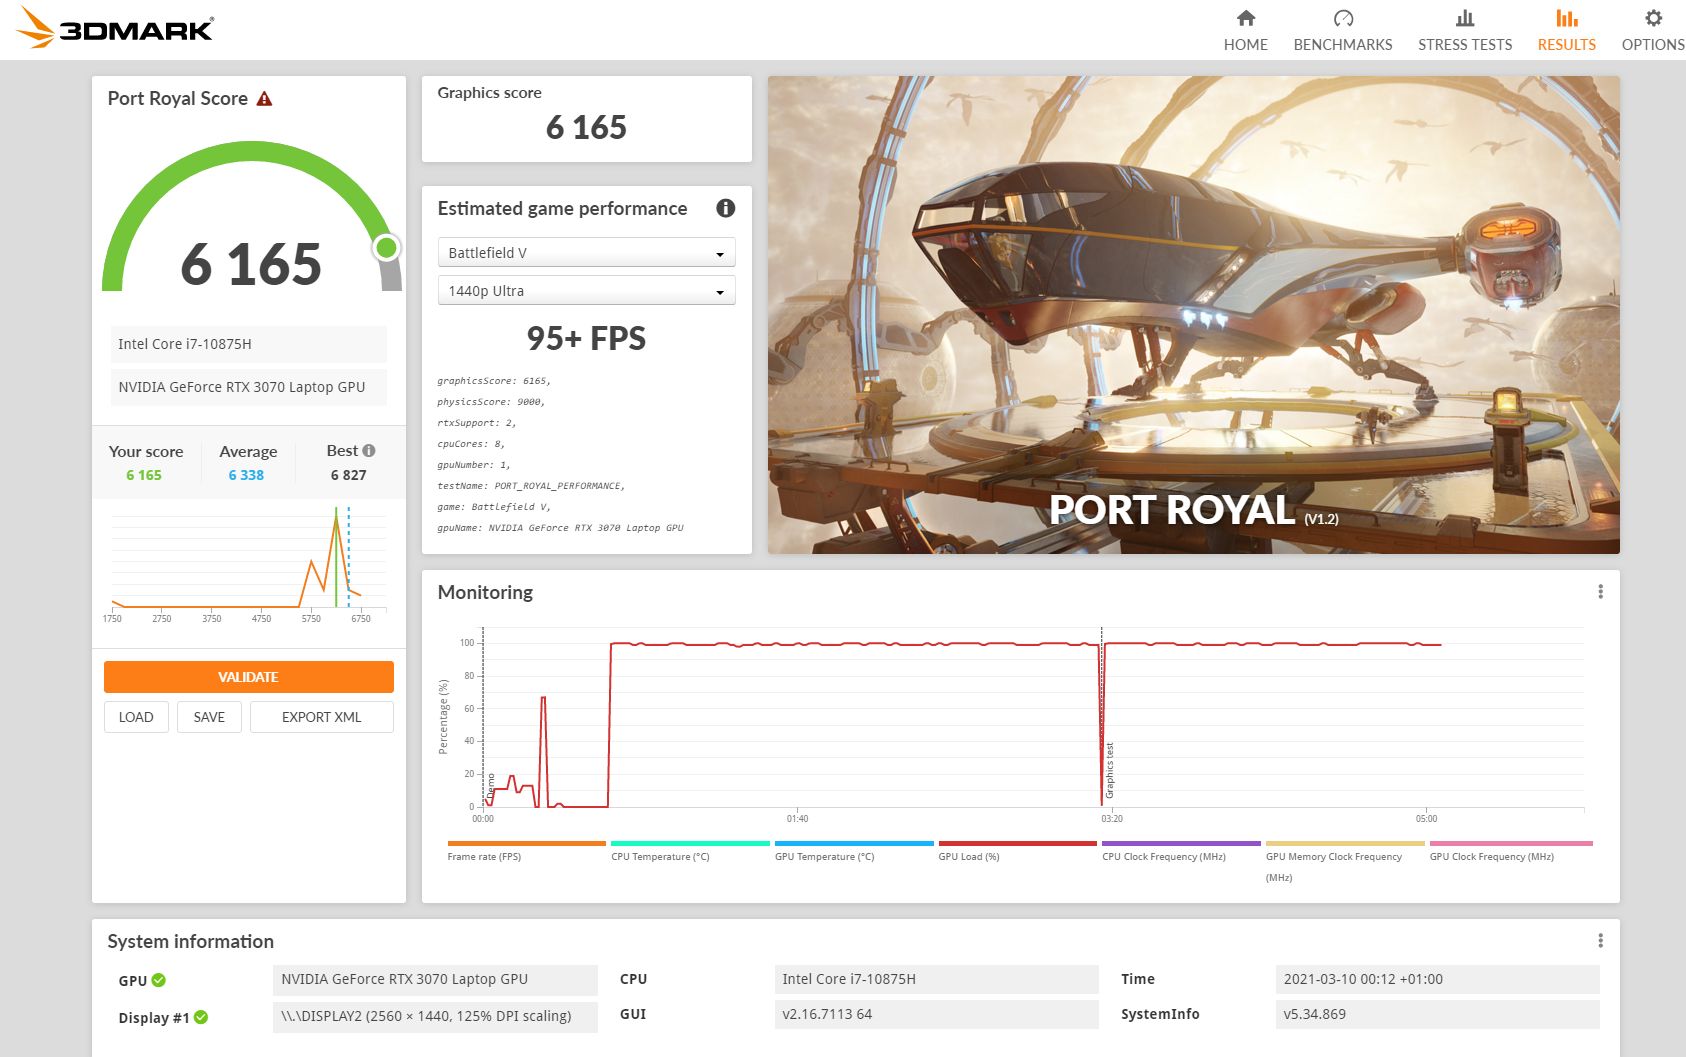The image size is (1686, 1057).
Task: Click the EXPORT XML button
Action: point(321,717)
